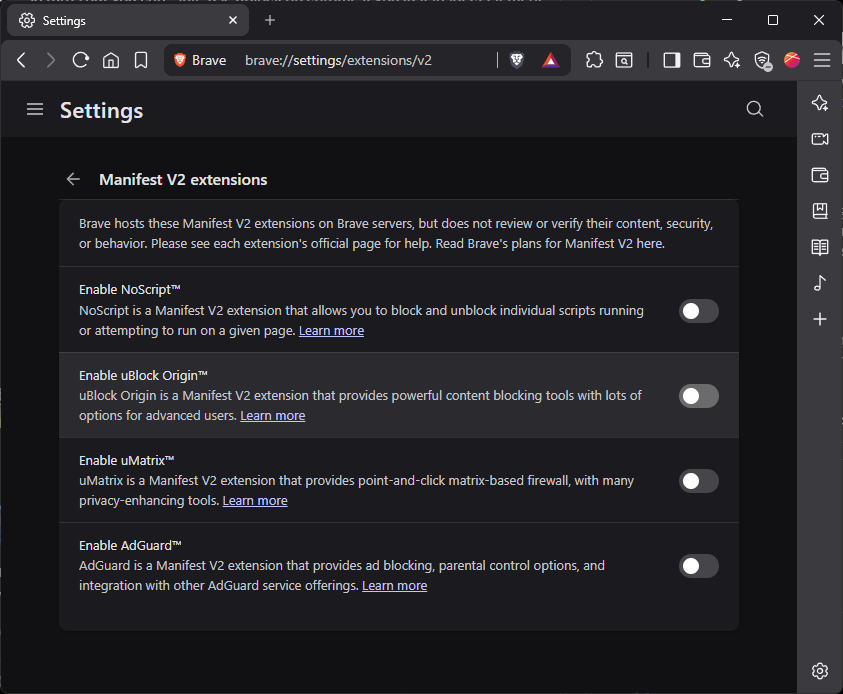Enable the uBlock Origin toggle
Screen dimensions: 843x694
click(698, 396)
